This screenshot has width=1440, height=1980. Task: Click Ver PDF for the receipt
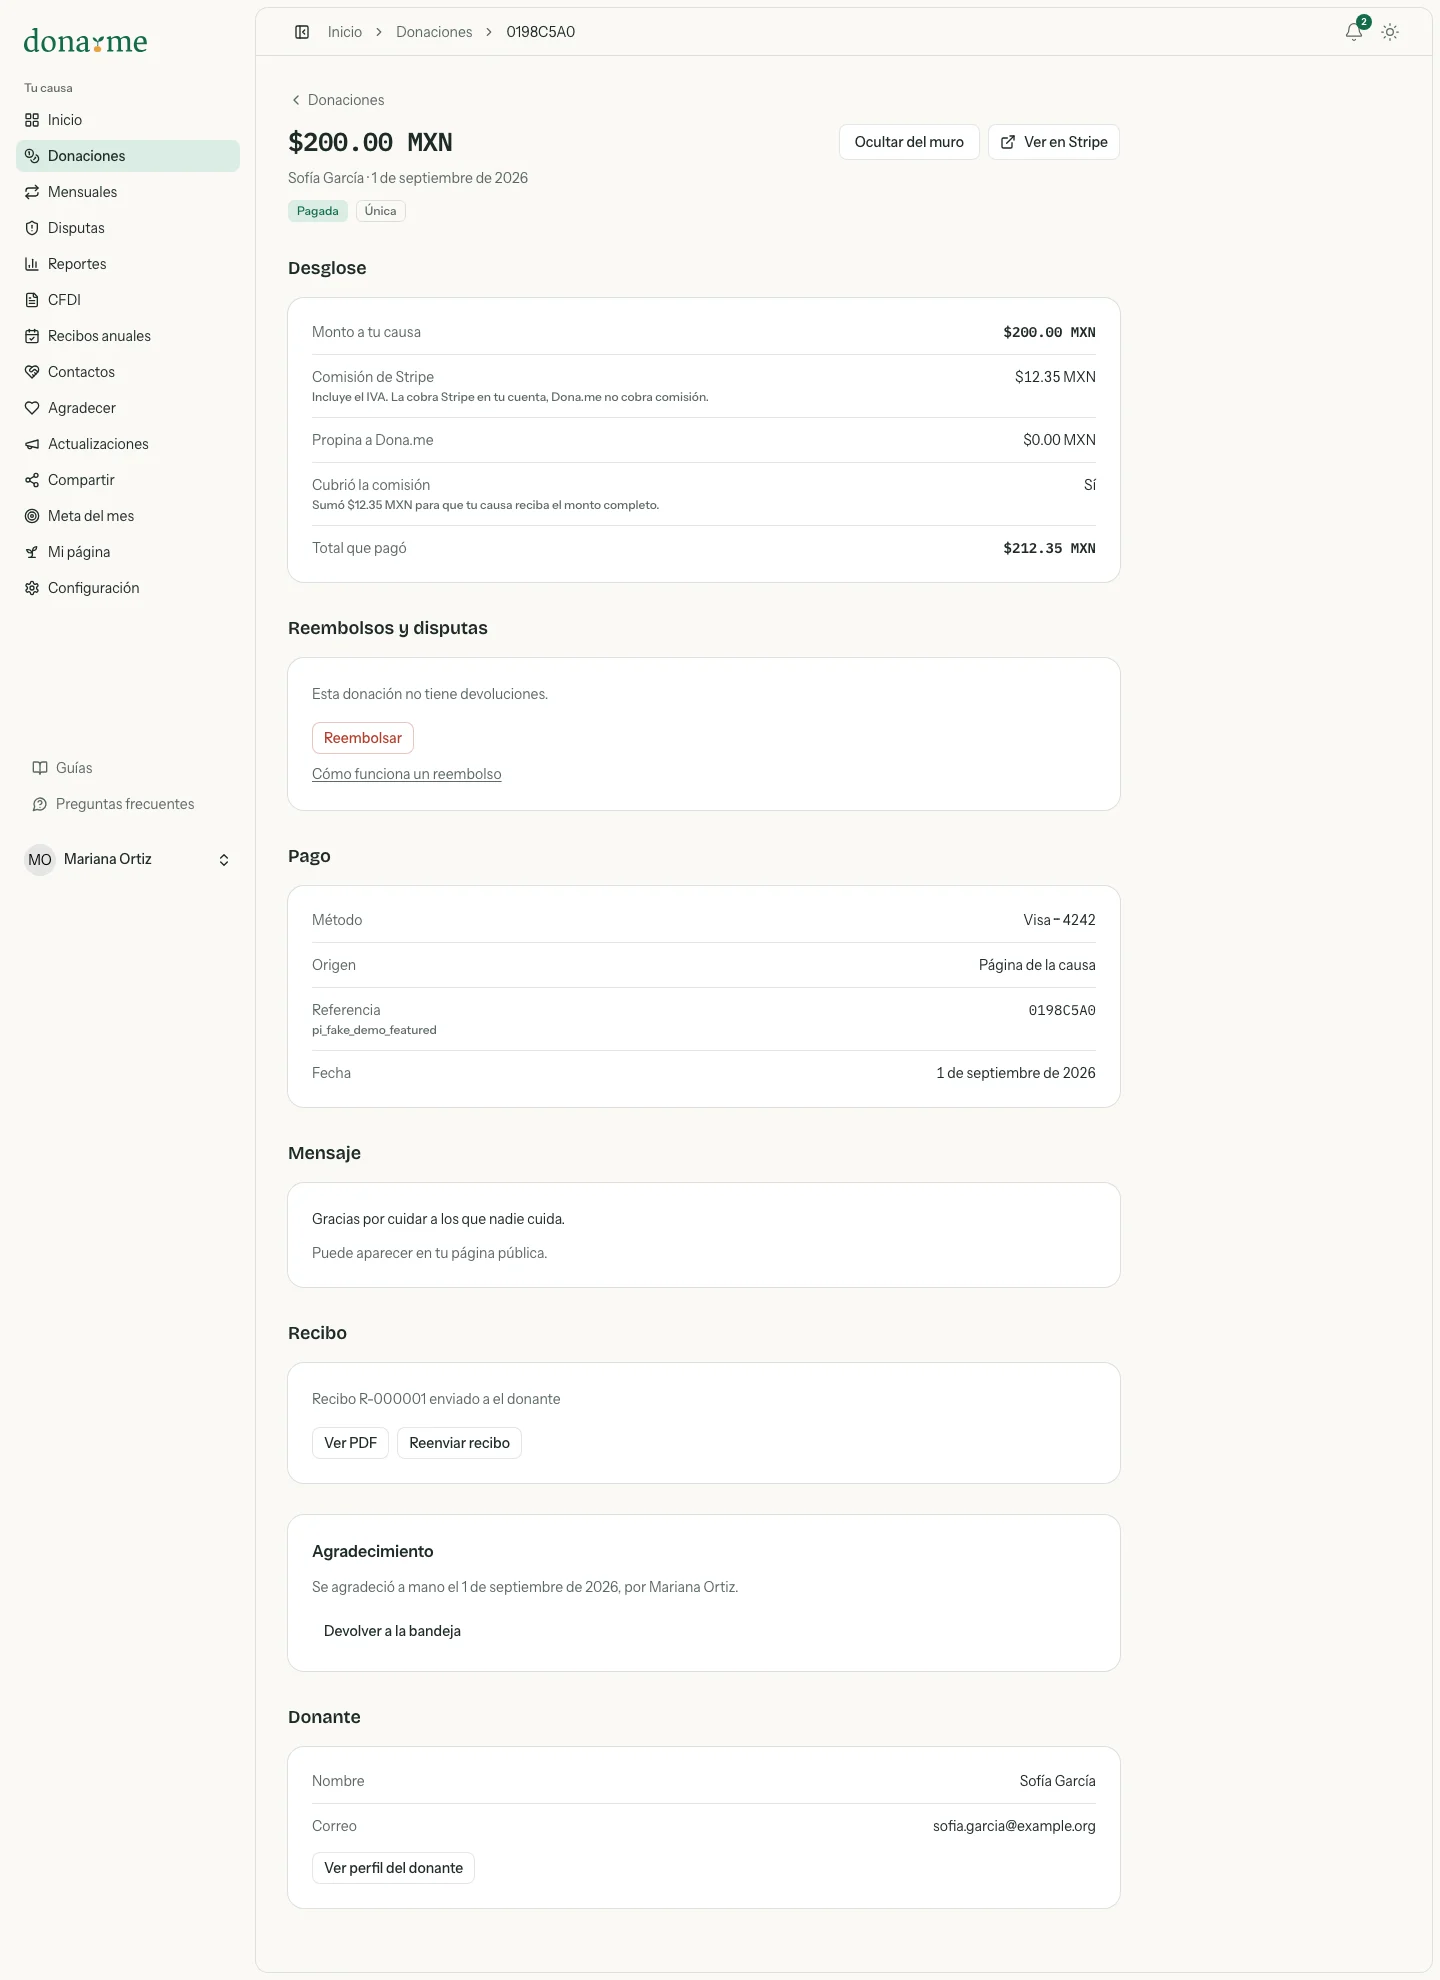click(350, 1443)
